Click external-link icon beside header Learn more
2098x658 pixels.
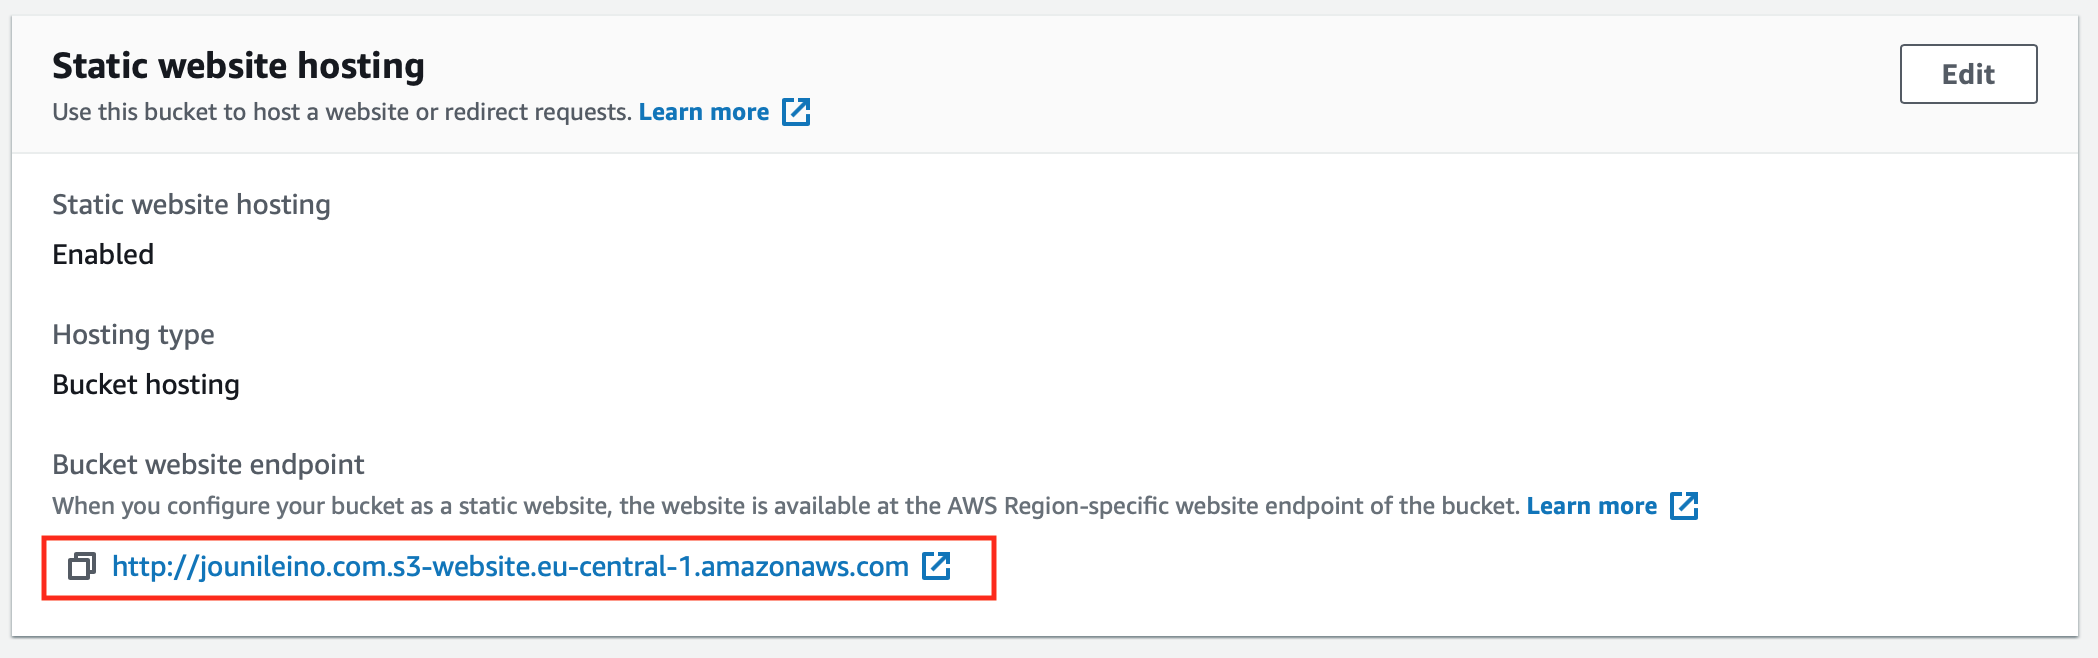(796, 112)
